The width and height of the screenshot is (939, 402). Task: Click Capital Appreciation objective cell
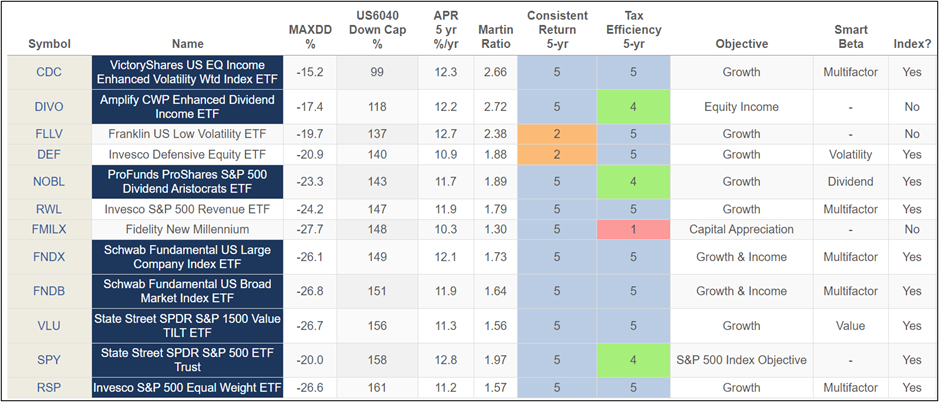741,229
